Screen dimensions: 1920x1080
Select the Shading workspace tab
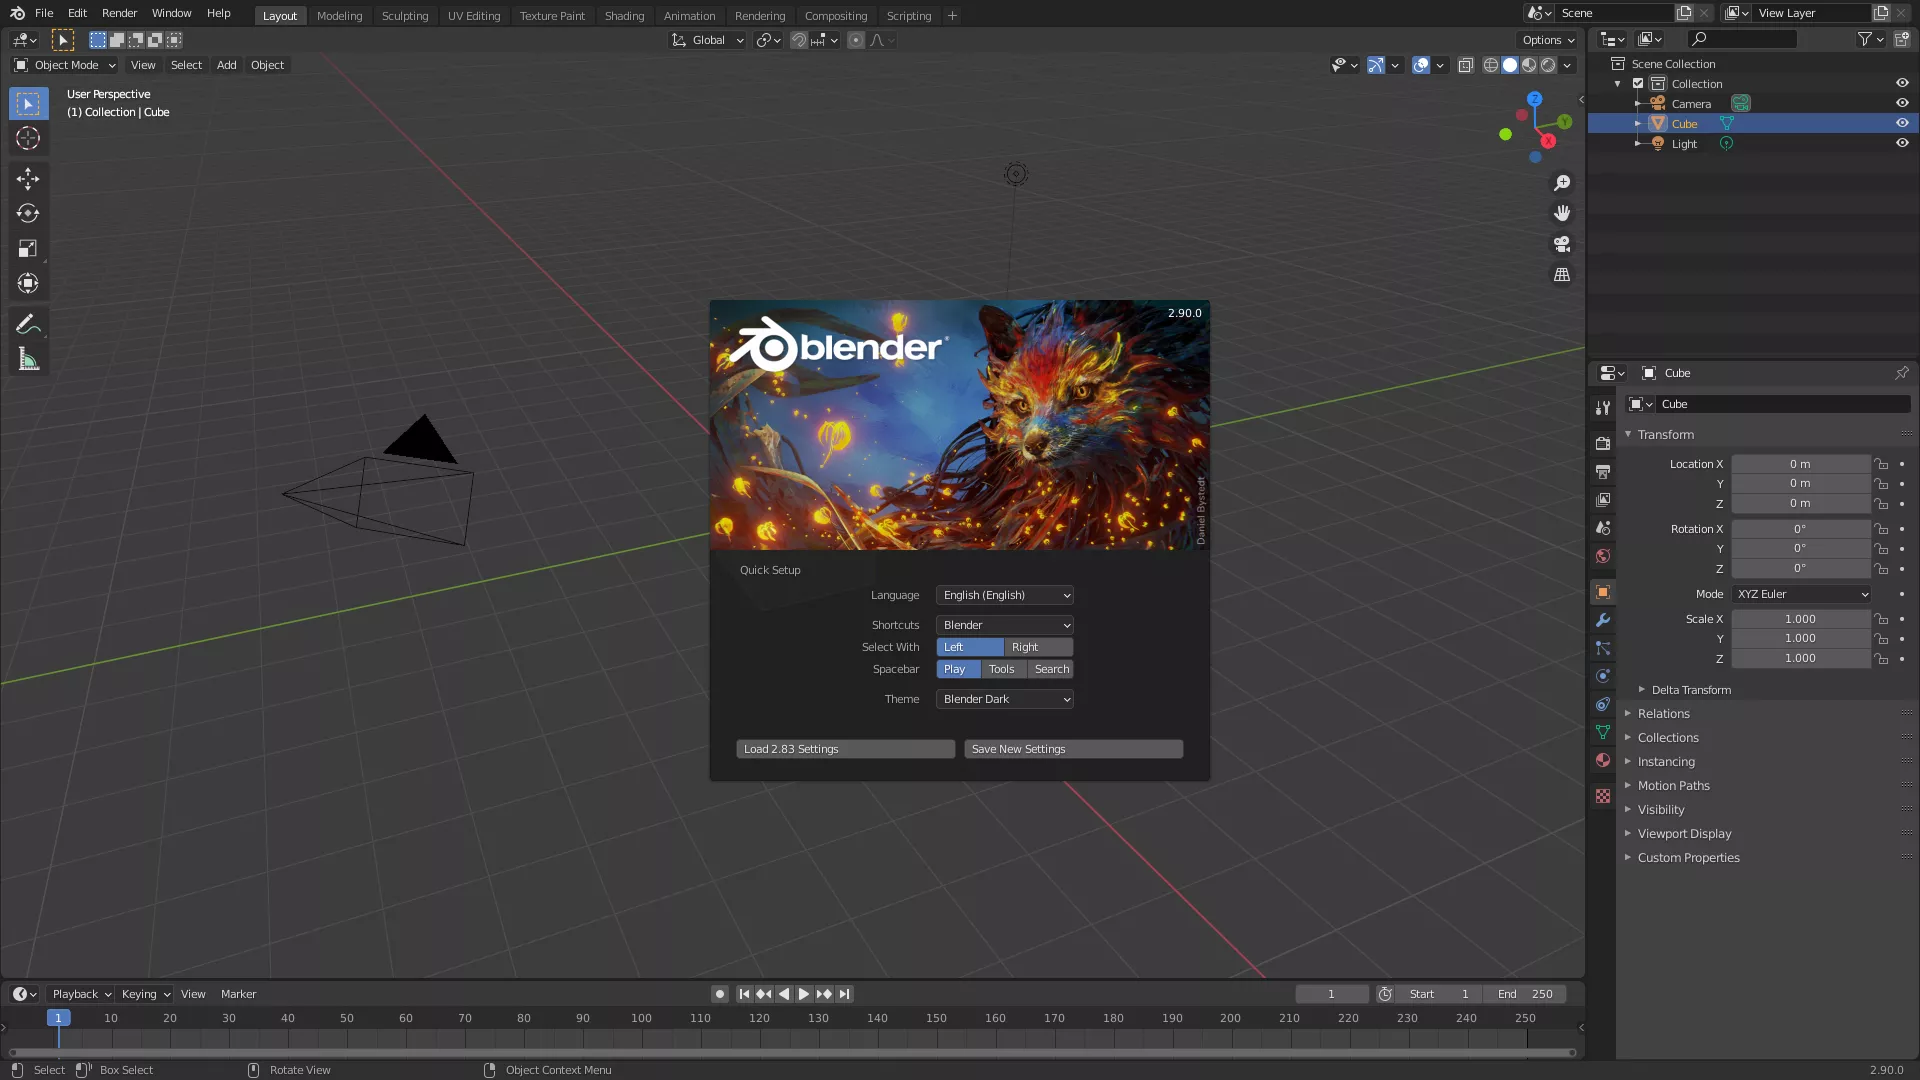624,15
